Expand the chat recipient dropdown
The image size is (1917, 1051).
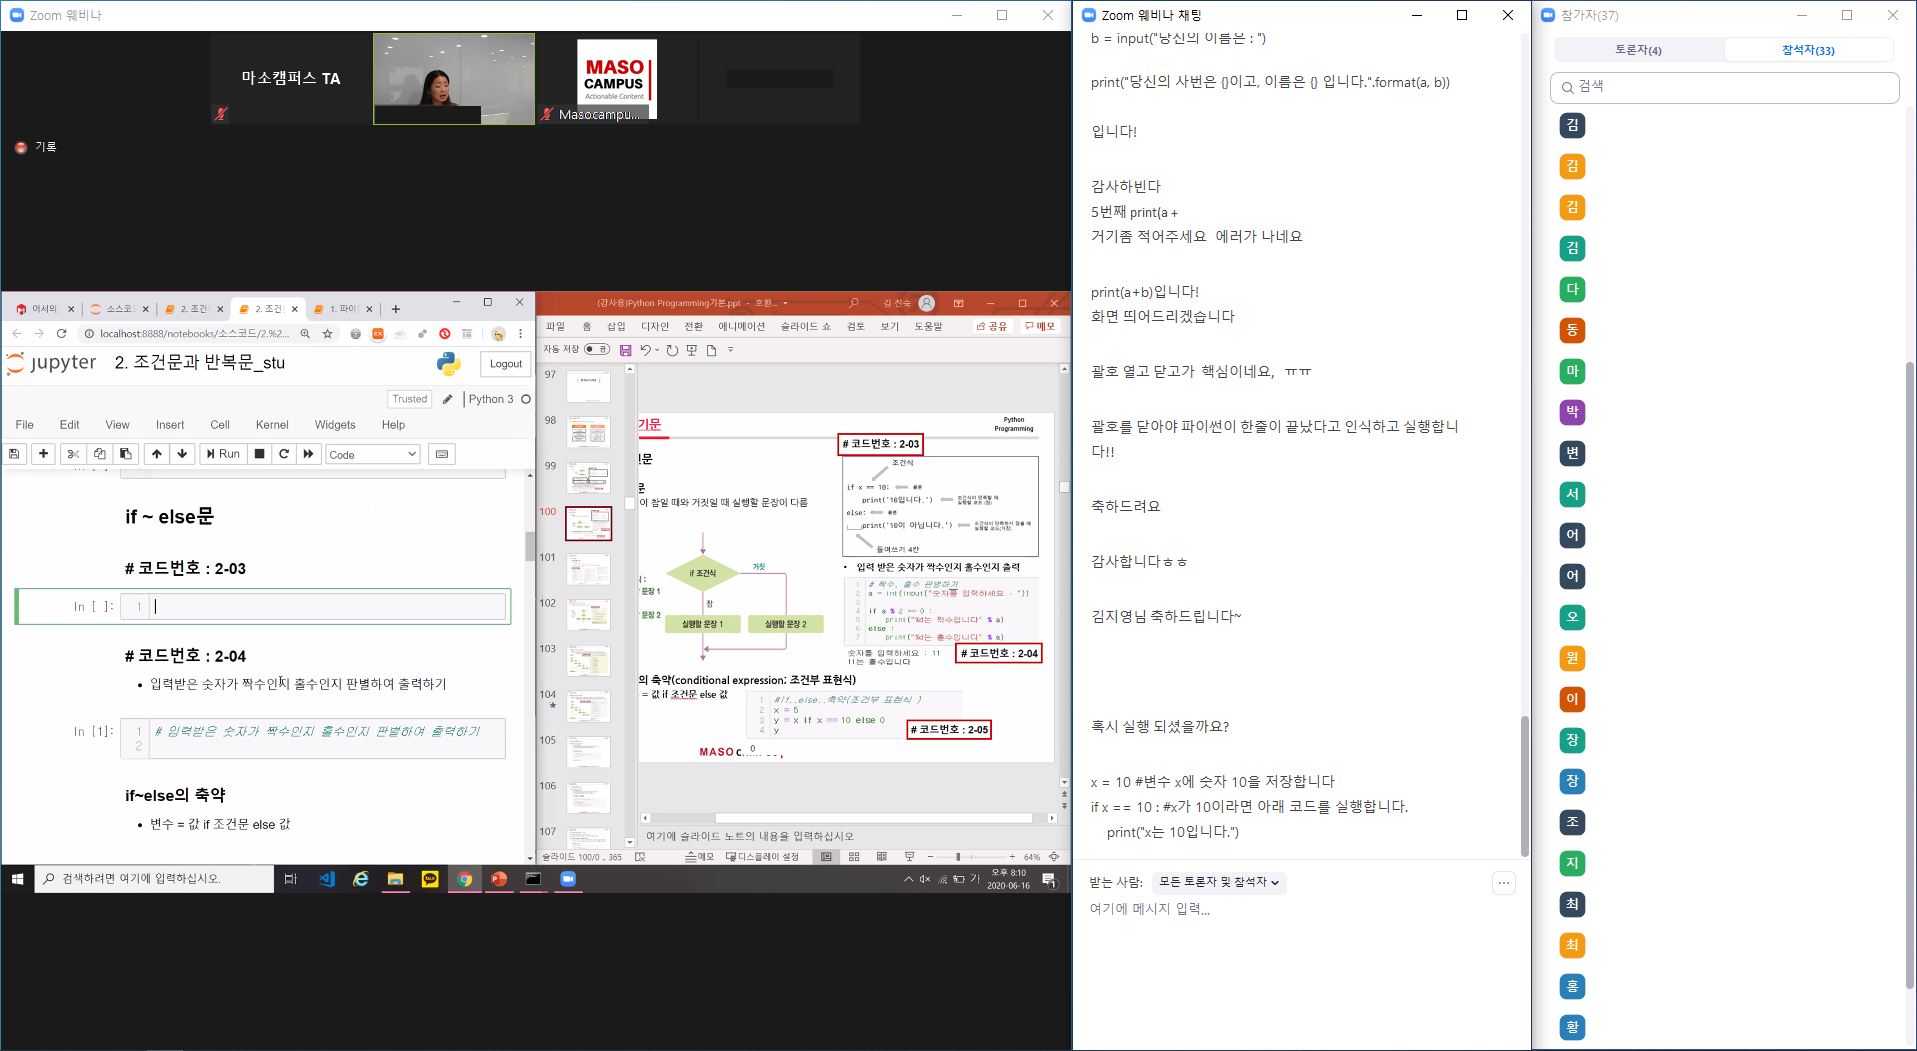tap(1218, 882)
